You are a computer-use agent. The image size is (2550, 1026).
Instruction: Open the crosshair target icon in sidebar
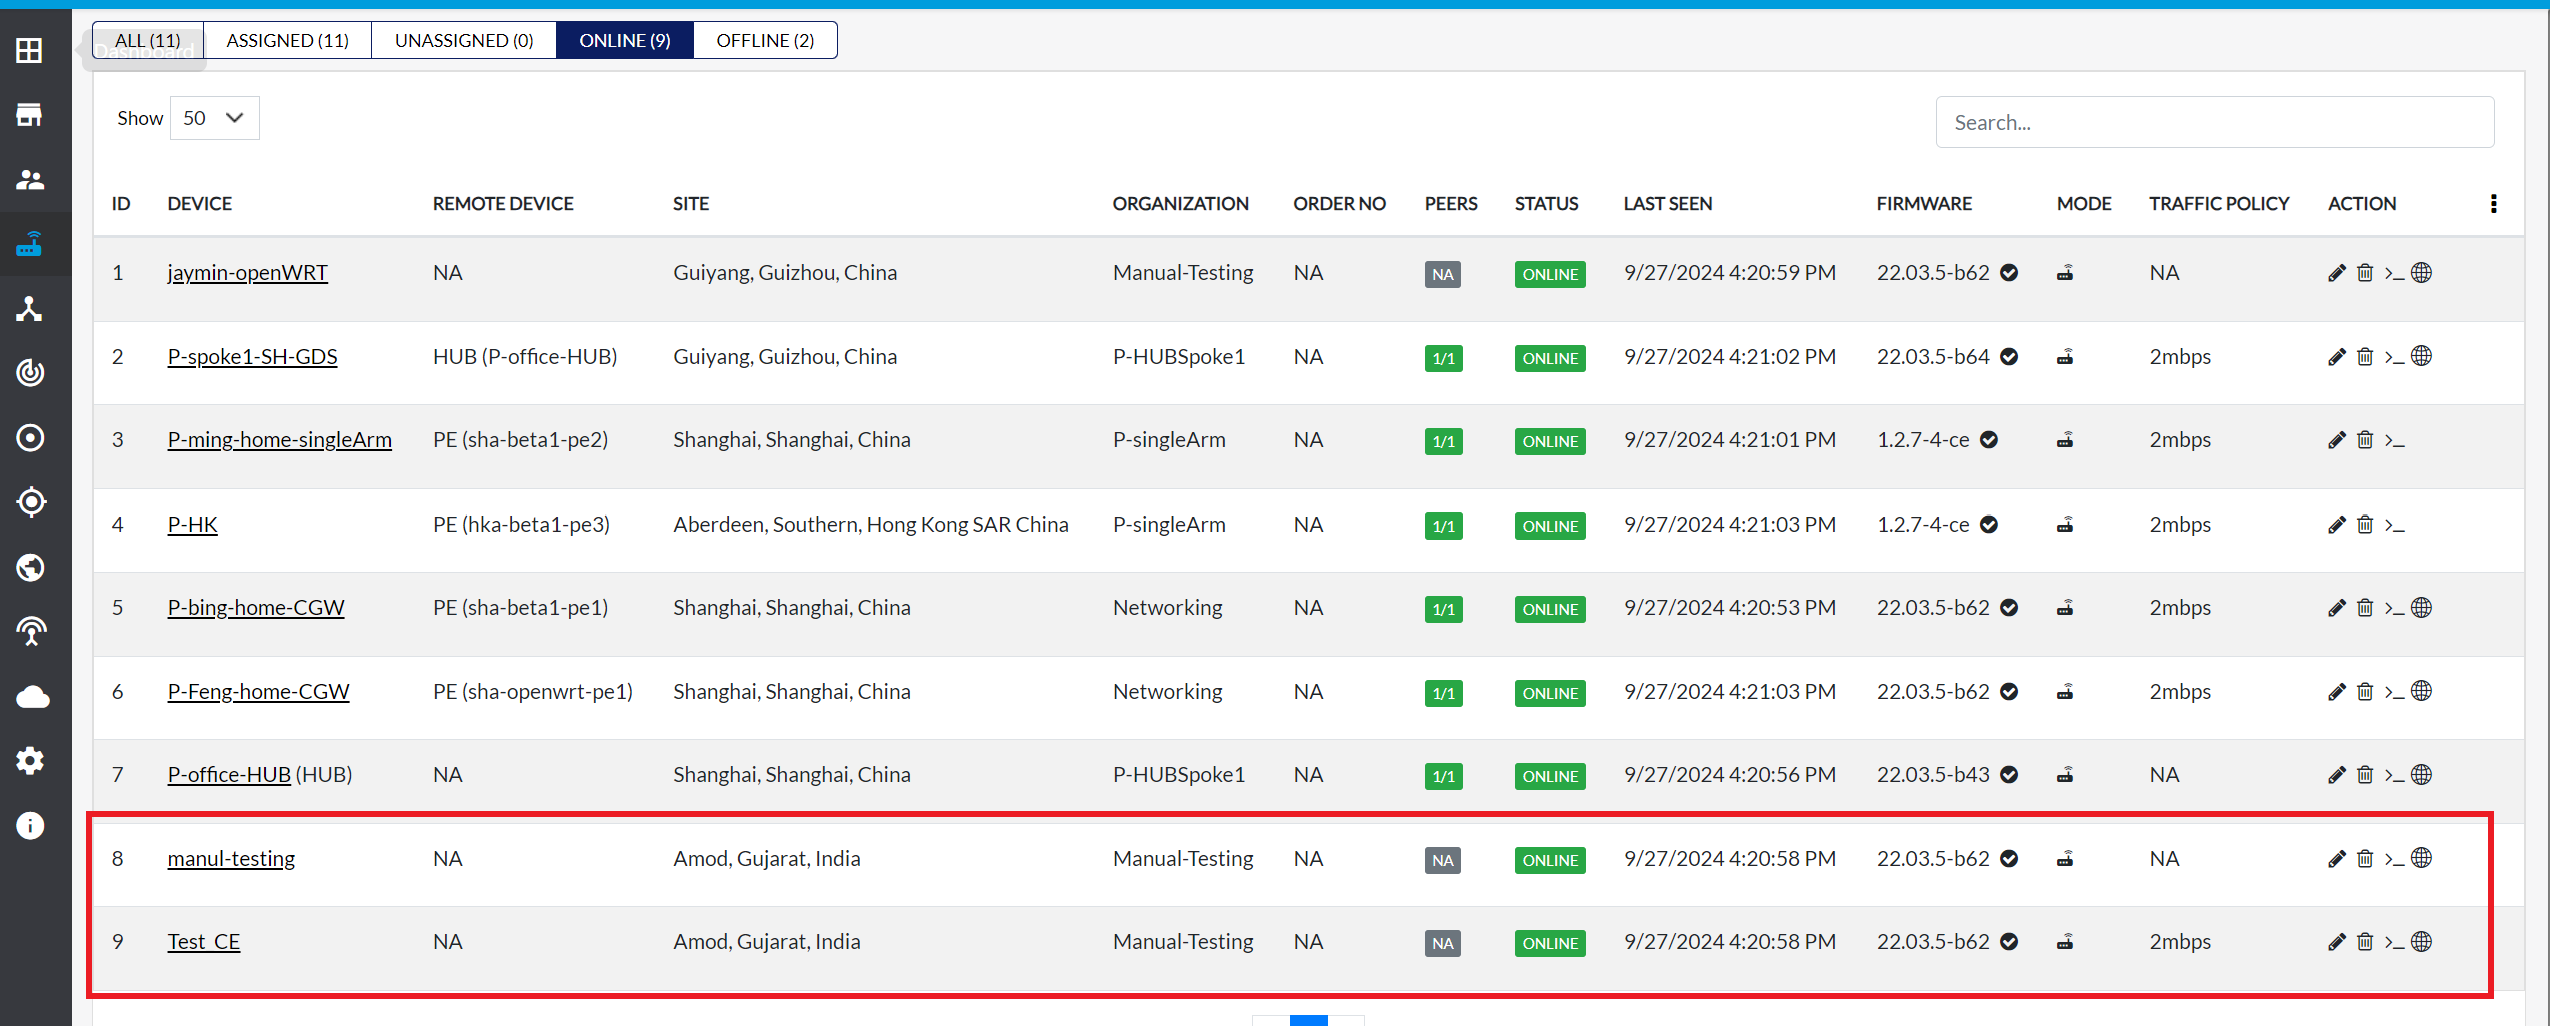pos(31,502)
